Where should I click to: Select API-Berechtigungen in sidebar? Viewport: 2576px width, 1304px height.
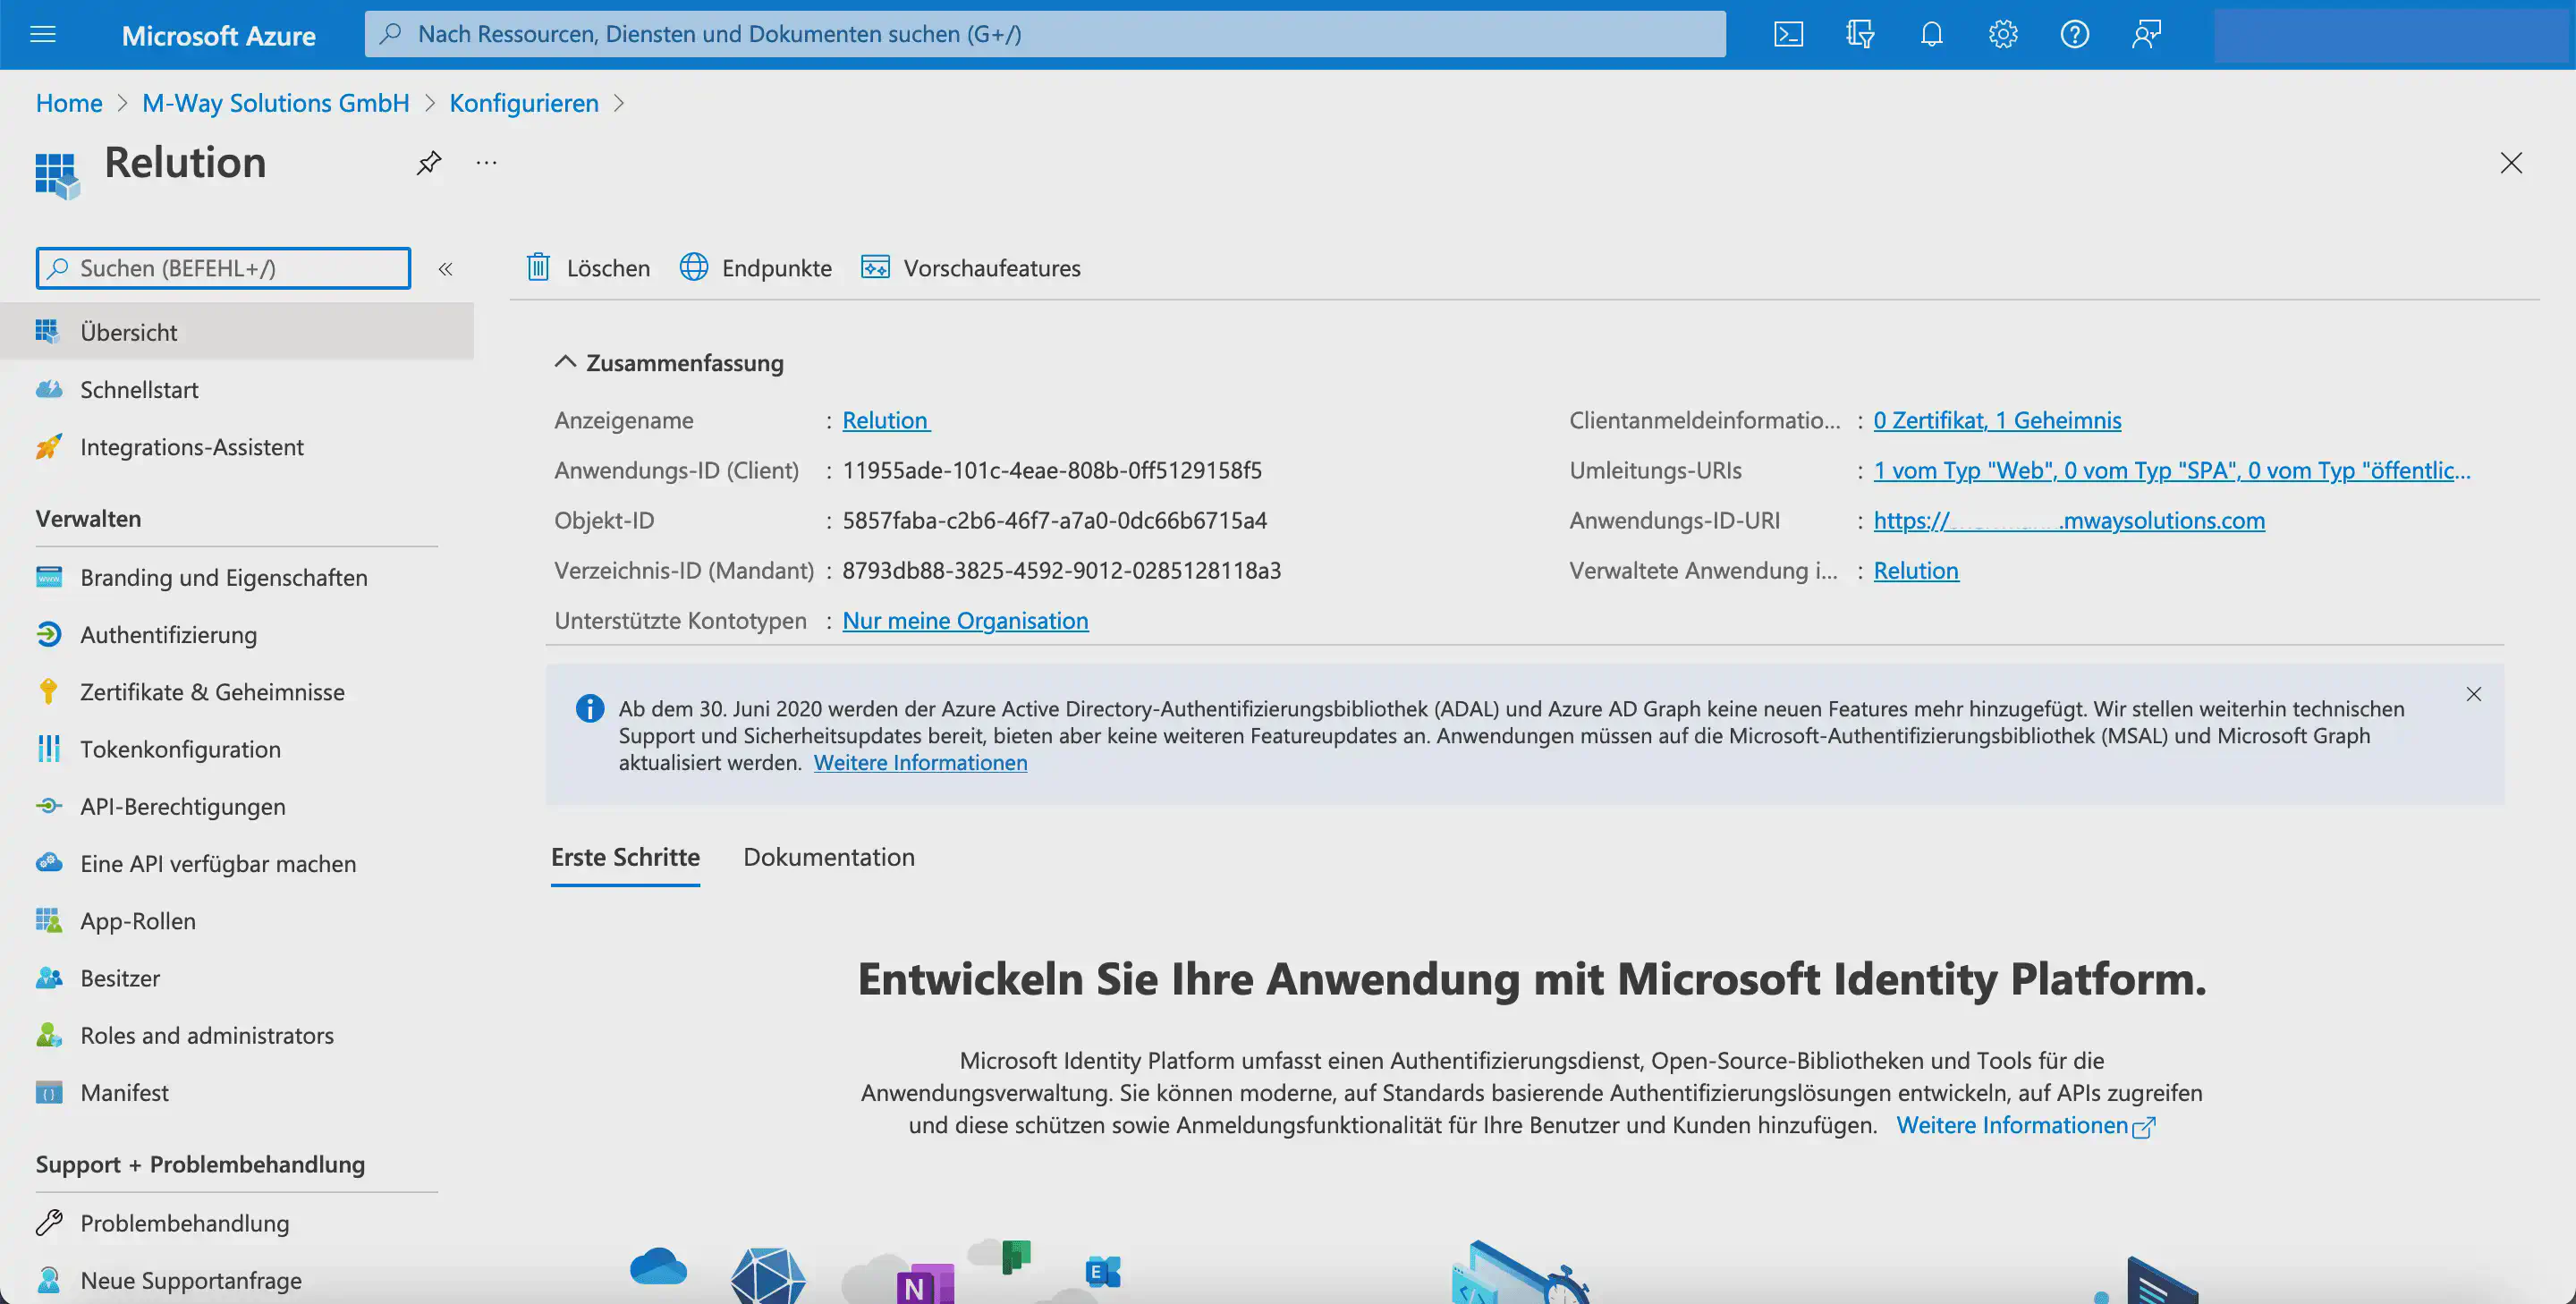click(182, 806)
